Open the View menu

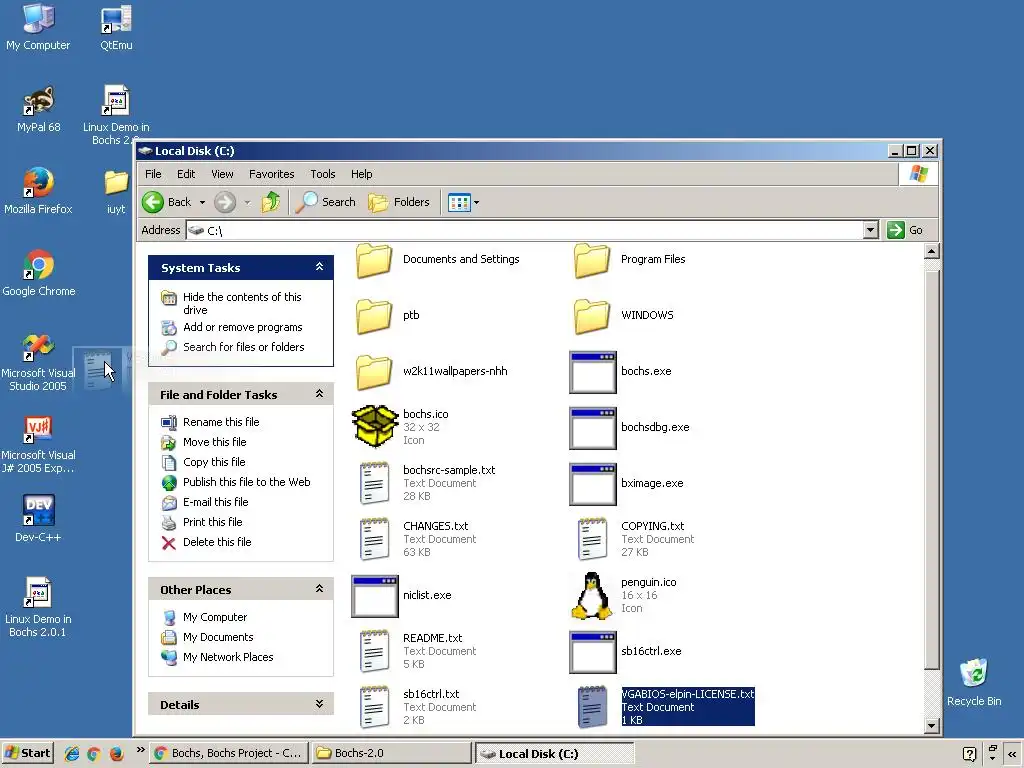pos(222,174)
